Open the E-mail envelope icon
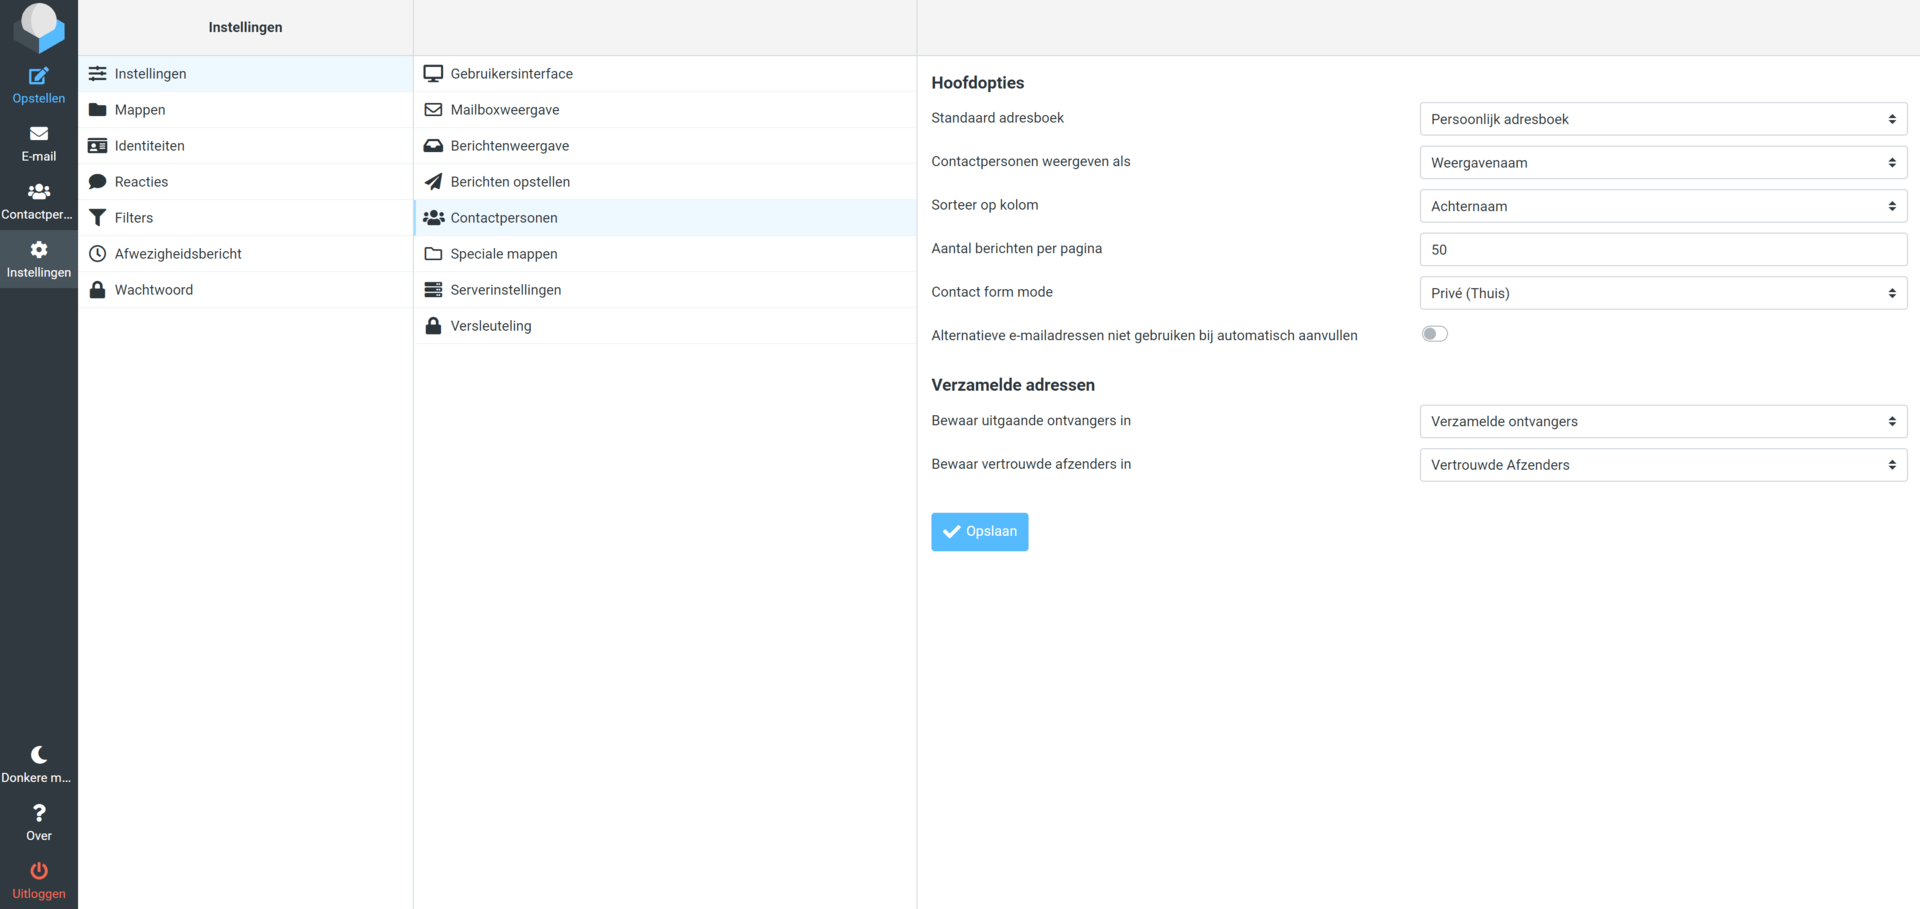The width and height of the screenshot is (1920, 909). tap(38, 134)
